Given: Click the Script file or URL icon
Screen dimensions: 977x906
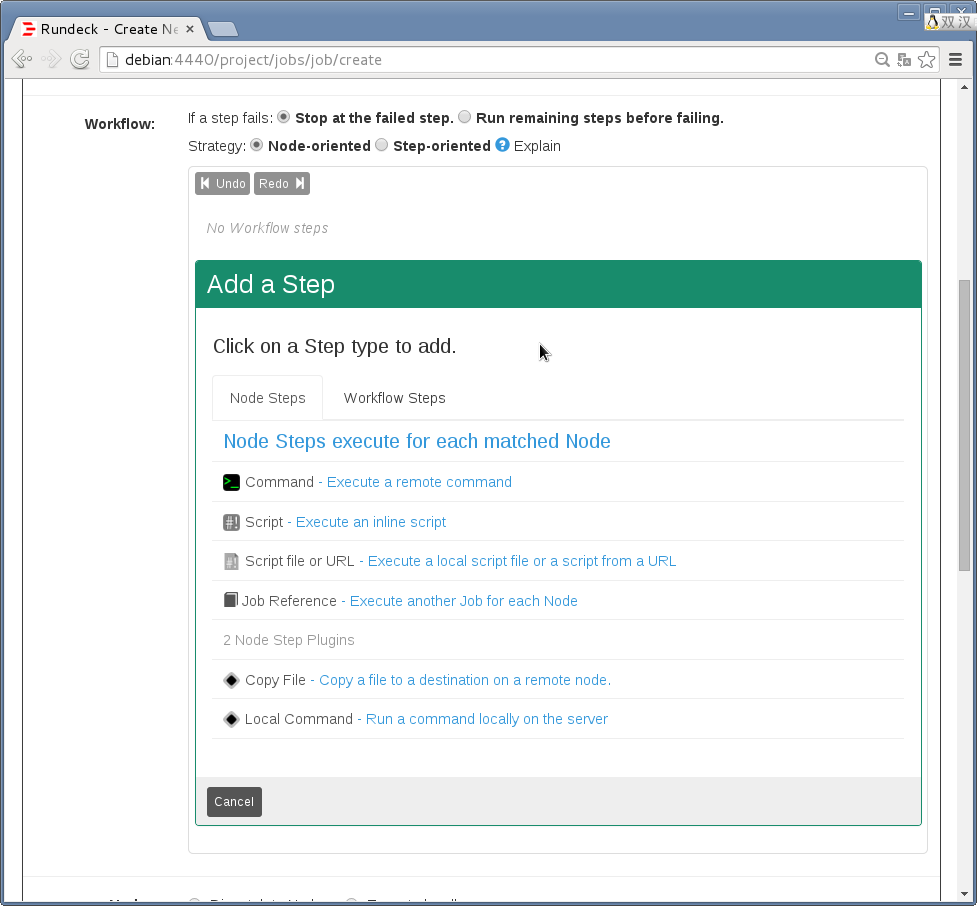Looking at the screenshot, I should pos(231,561).
